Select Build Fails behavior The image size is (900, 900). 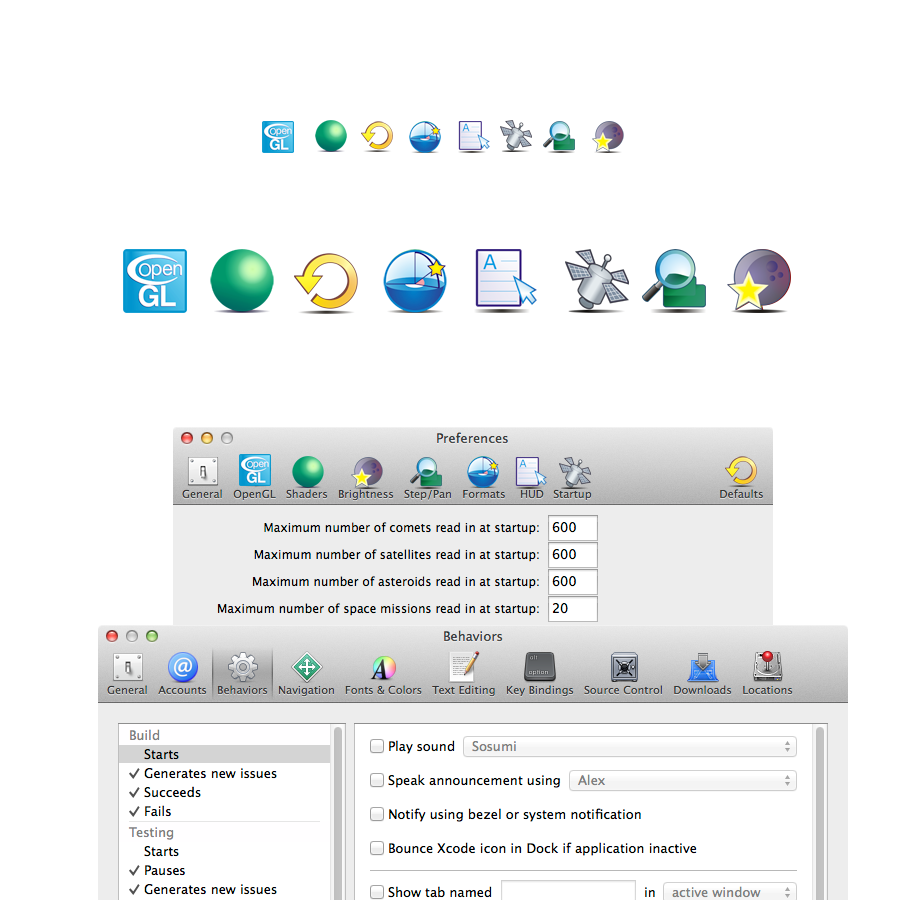tap(224, 811)
